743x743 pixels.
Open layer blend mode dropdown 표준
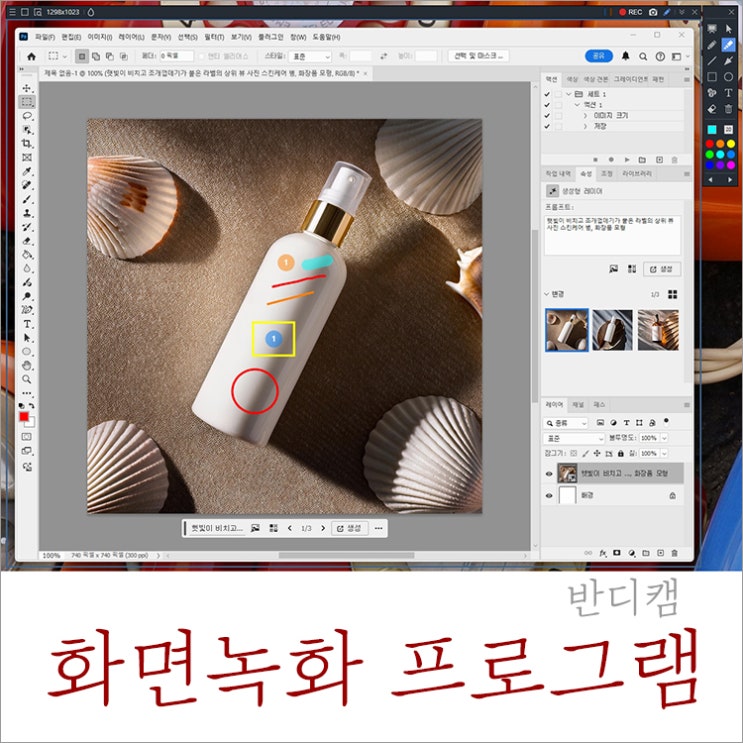574,438
